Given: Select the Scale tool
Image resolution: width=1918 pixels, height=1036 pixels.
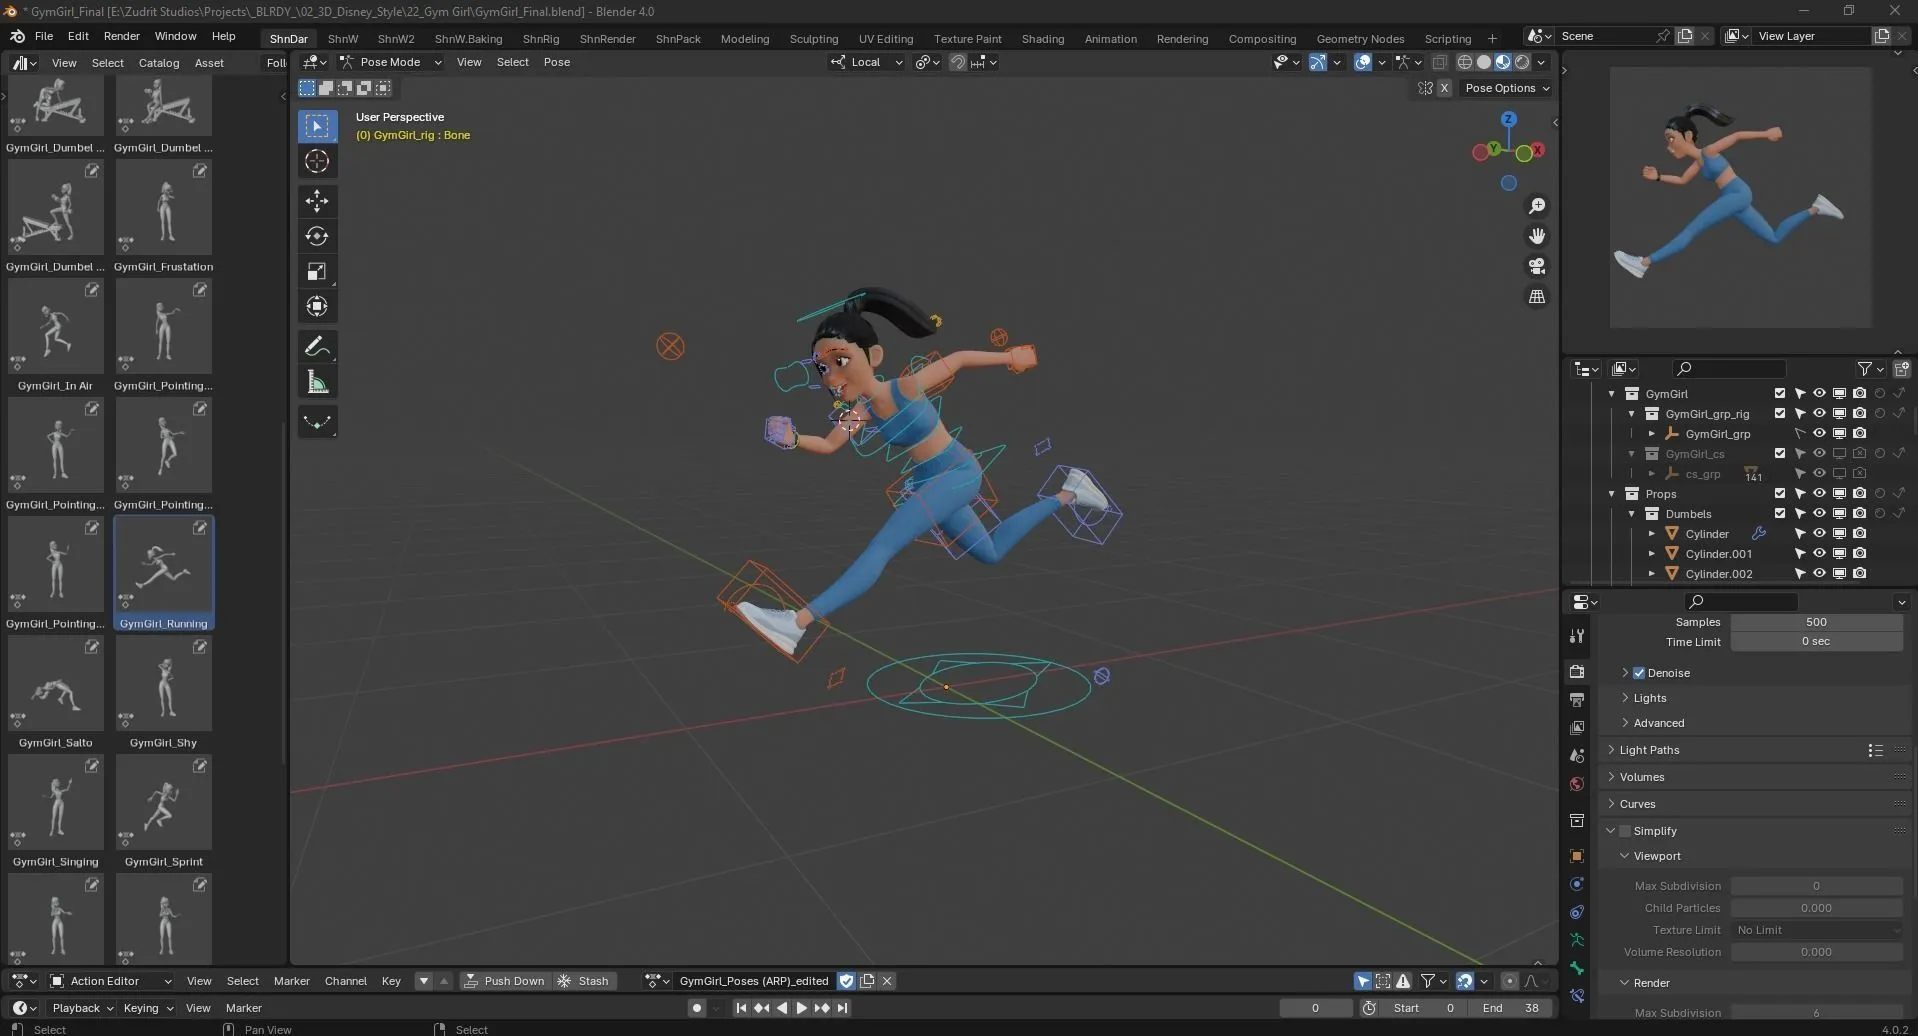Looking at the screenshot, I should (x=317, y=271).
